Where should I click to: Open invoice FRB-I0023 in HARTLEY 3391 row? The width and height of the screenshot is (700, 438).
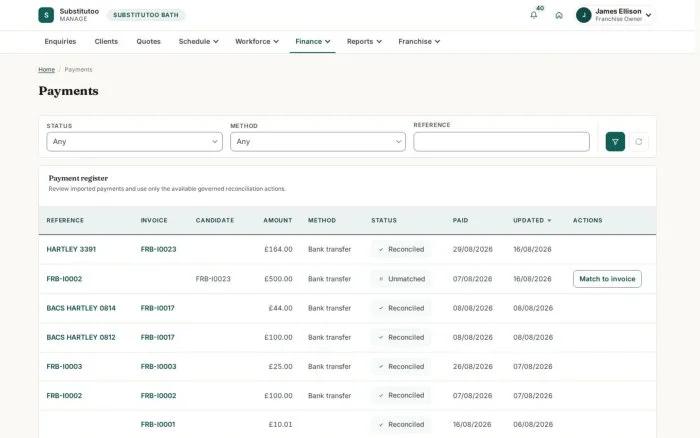(x=158, y=250)
